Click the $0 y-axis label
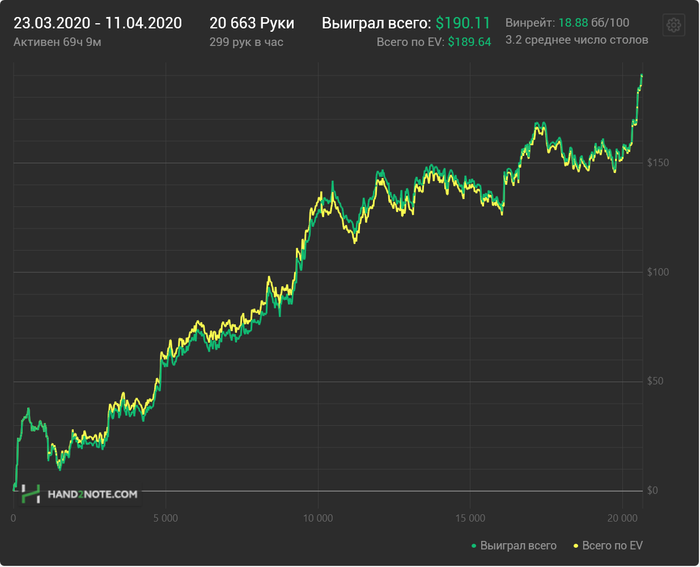The image size is (700, 567). coord(653,491)
